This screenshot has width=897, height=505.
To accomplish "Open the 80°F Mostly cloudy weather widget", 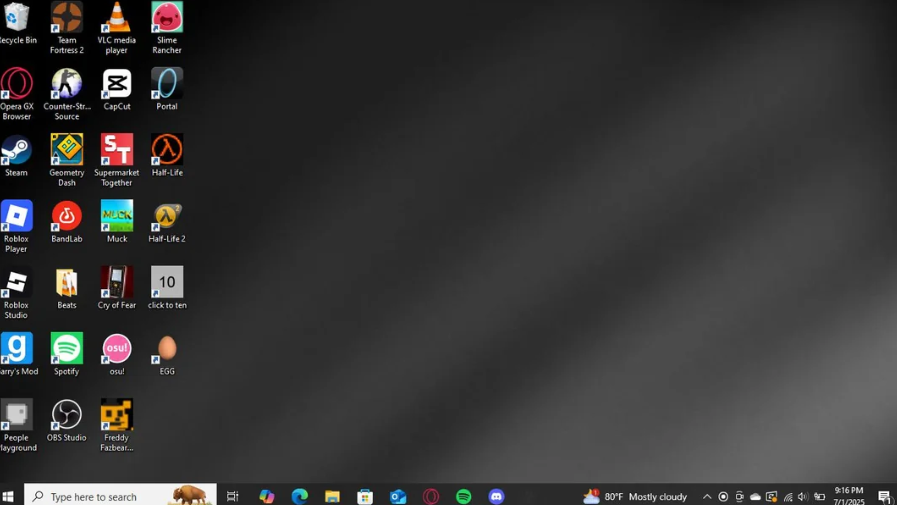I will pos(635,496).
